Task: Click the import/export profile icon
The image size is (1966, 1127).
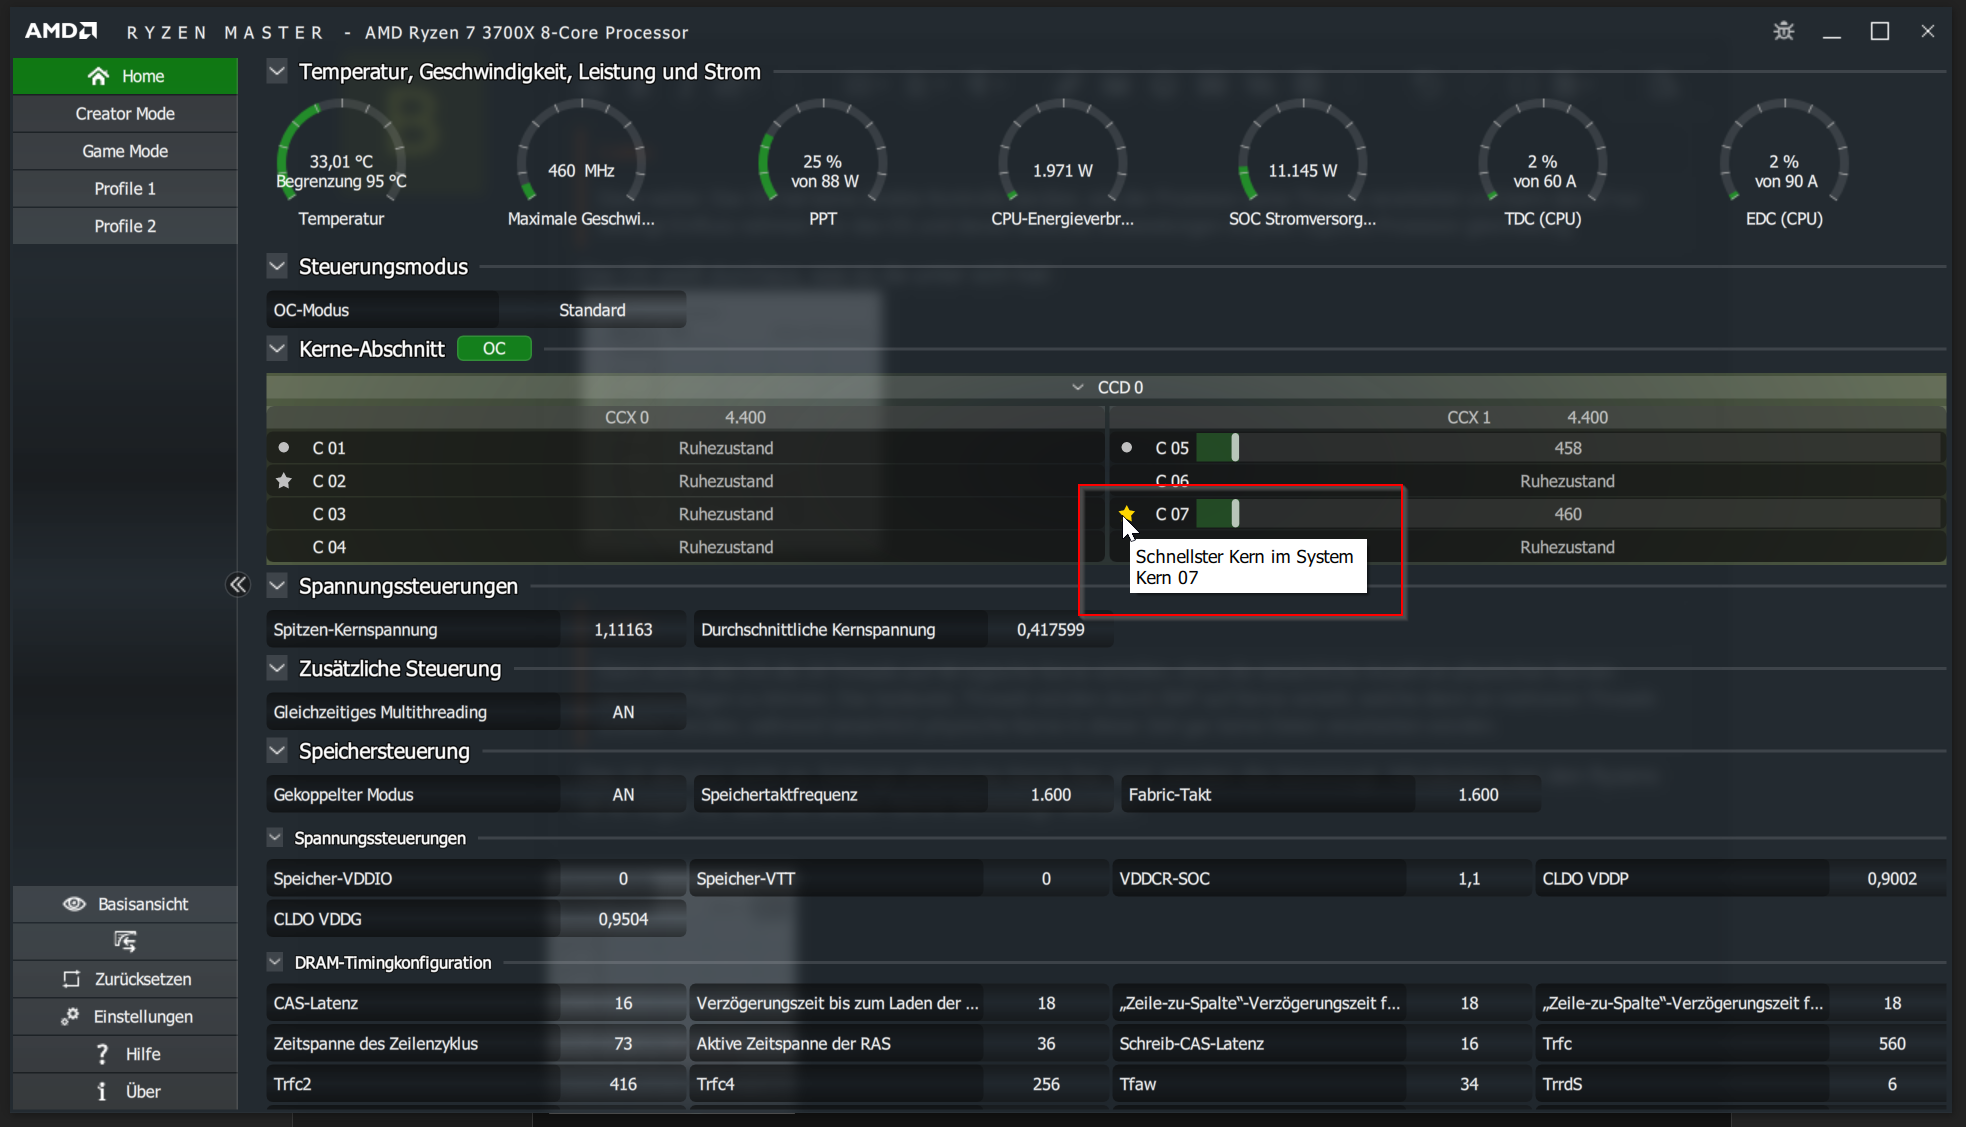Action: coord(125,941)
